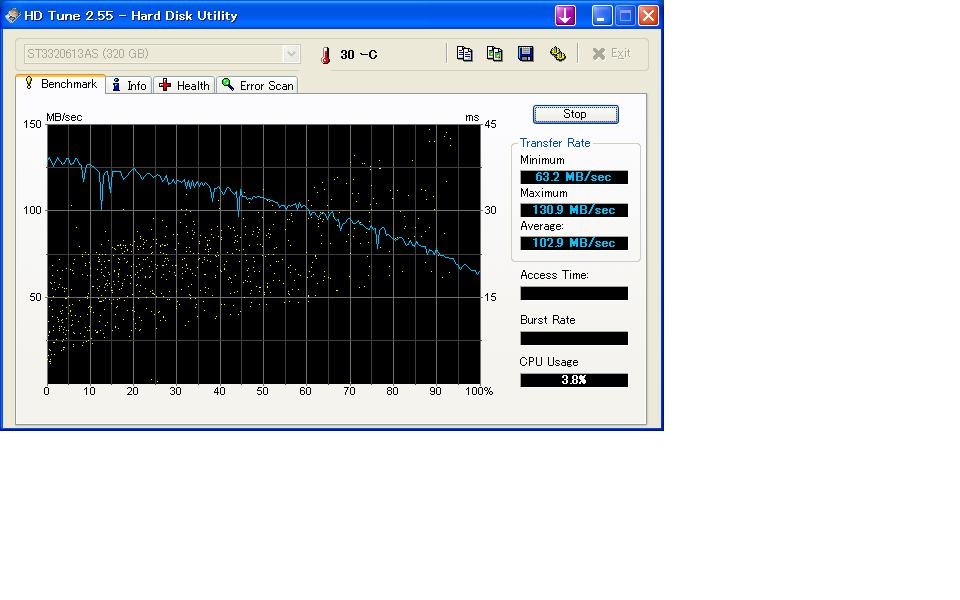
Task: Open the Health tab
Action: tap(184, 85)
